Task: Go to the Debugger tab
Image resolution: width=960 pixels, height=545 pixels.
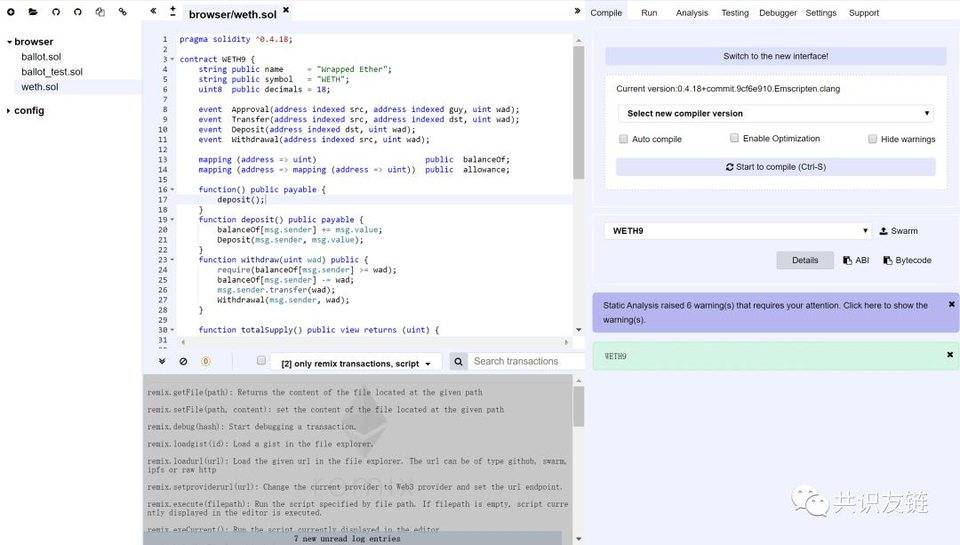Action: click(x=778, y=13)
